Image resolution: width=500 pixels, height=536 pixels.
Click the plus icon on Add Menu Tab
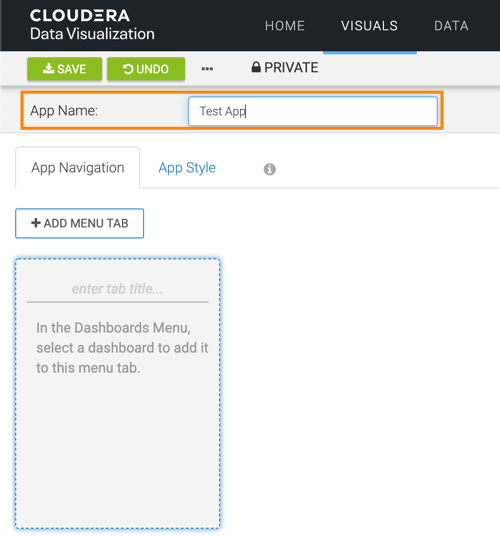tap(36, 223)
